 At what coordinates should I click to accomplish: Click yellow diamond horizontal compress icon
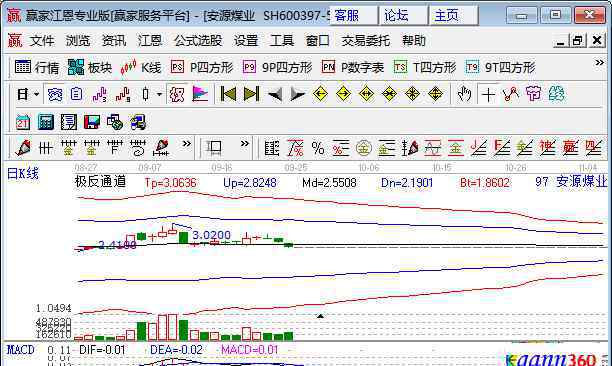point(390,94)
